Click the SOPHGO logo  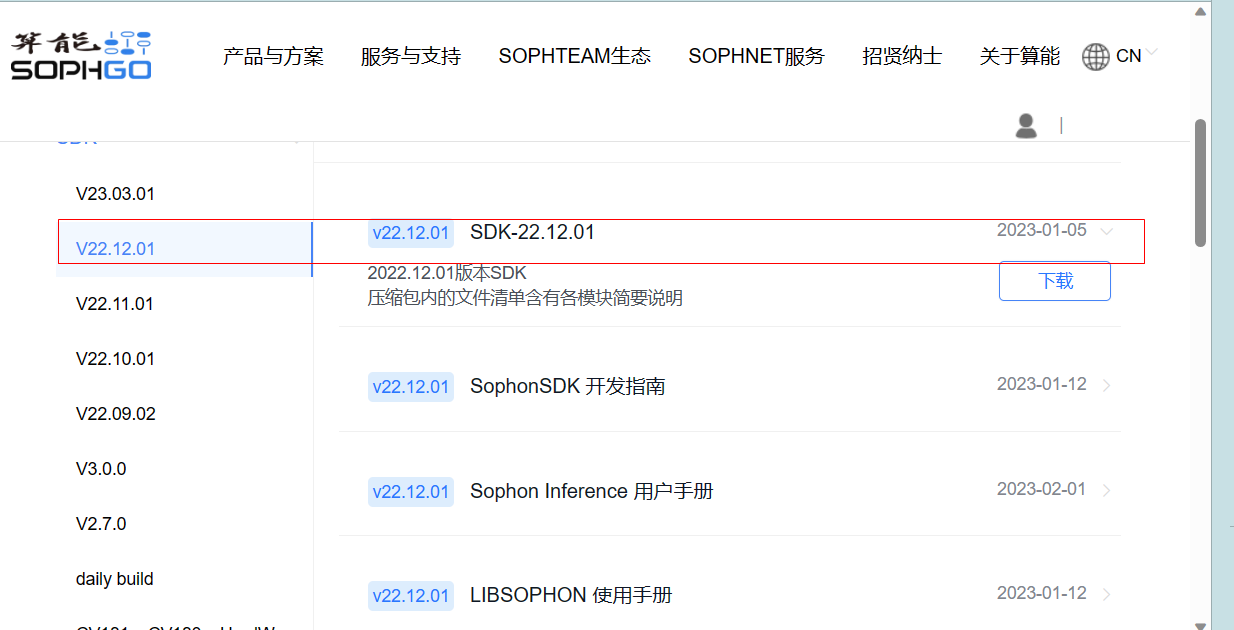coord(81,55)
